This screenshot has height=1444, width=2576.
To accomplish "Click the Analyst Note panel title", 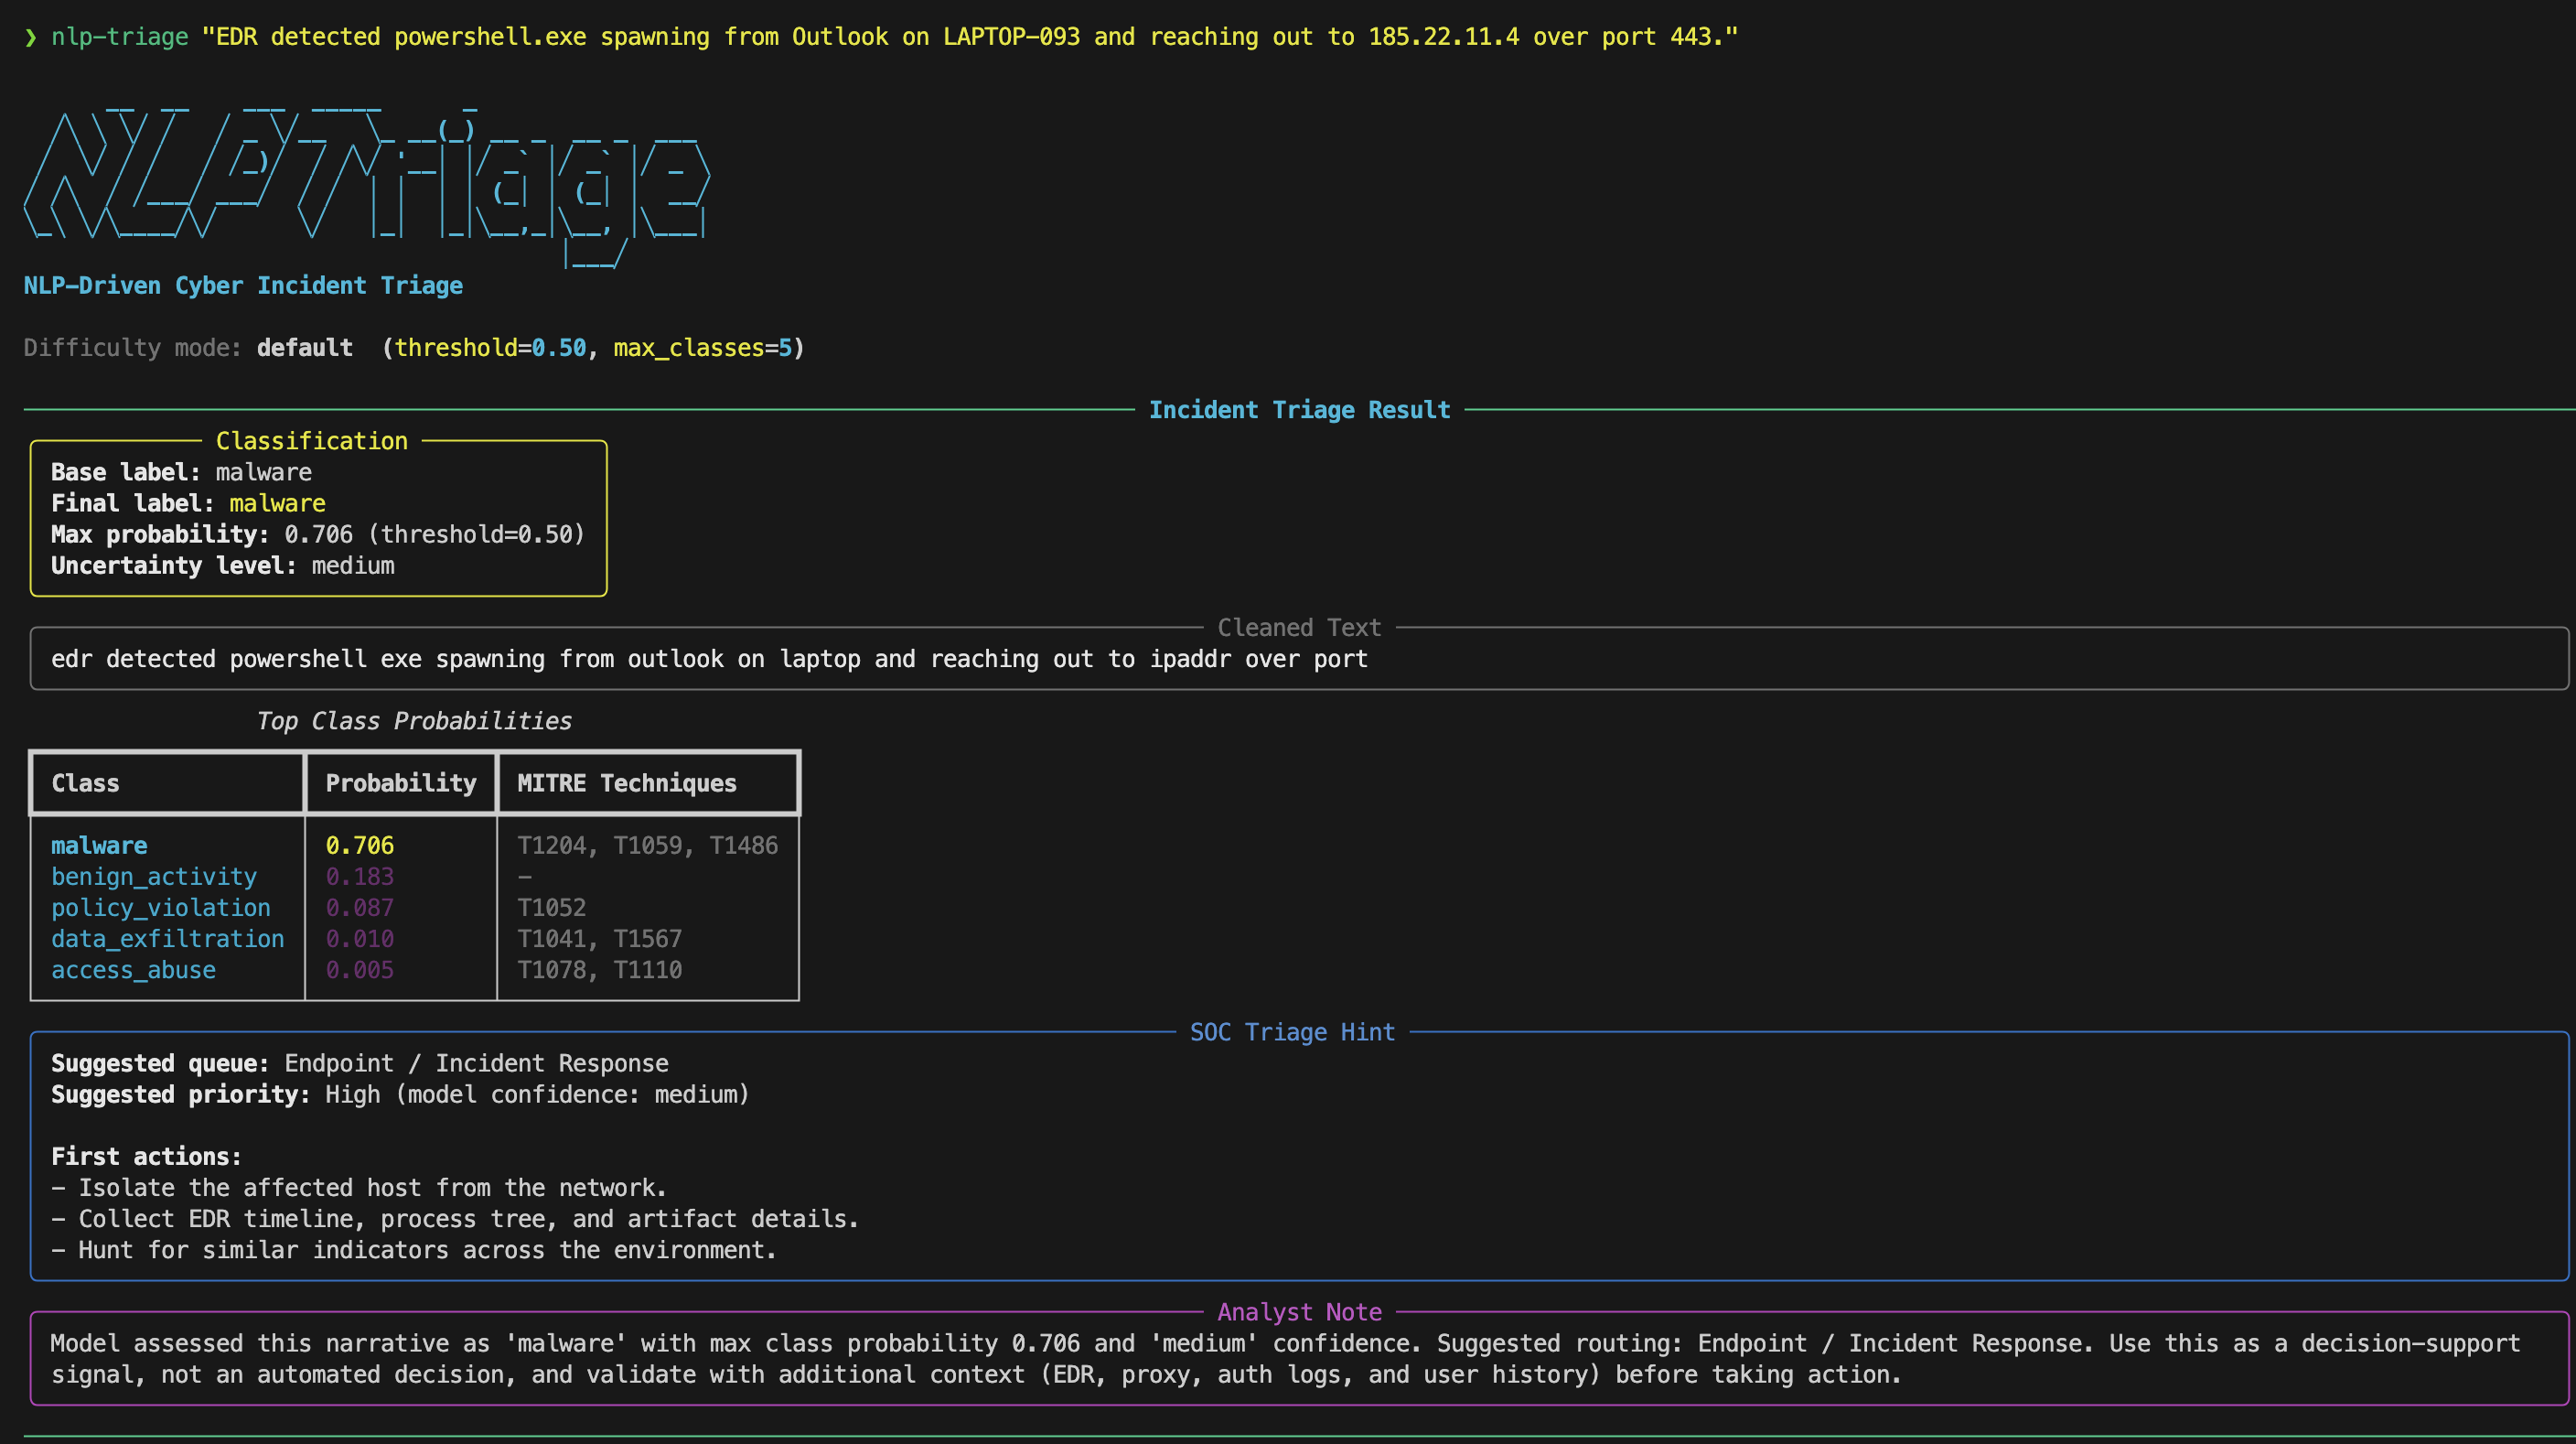I will pos(1298,1312).
